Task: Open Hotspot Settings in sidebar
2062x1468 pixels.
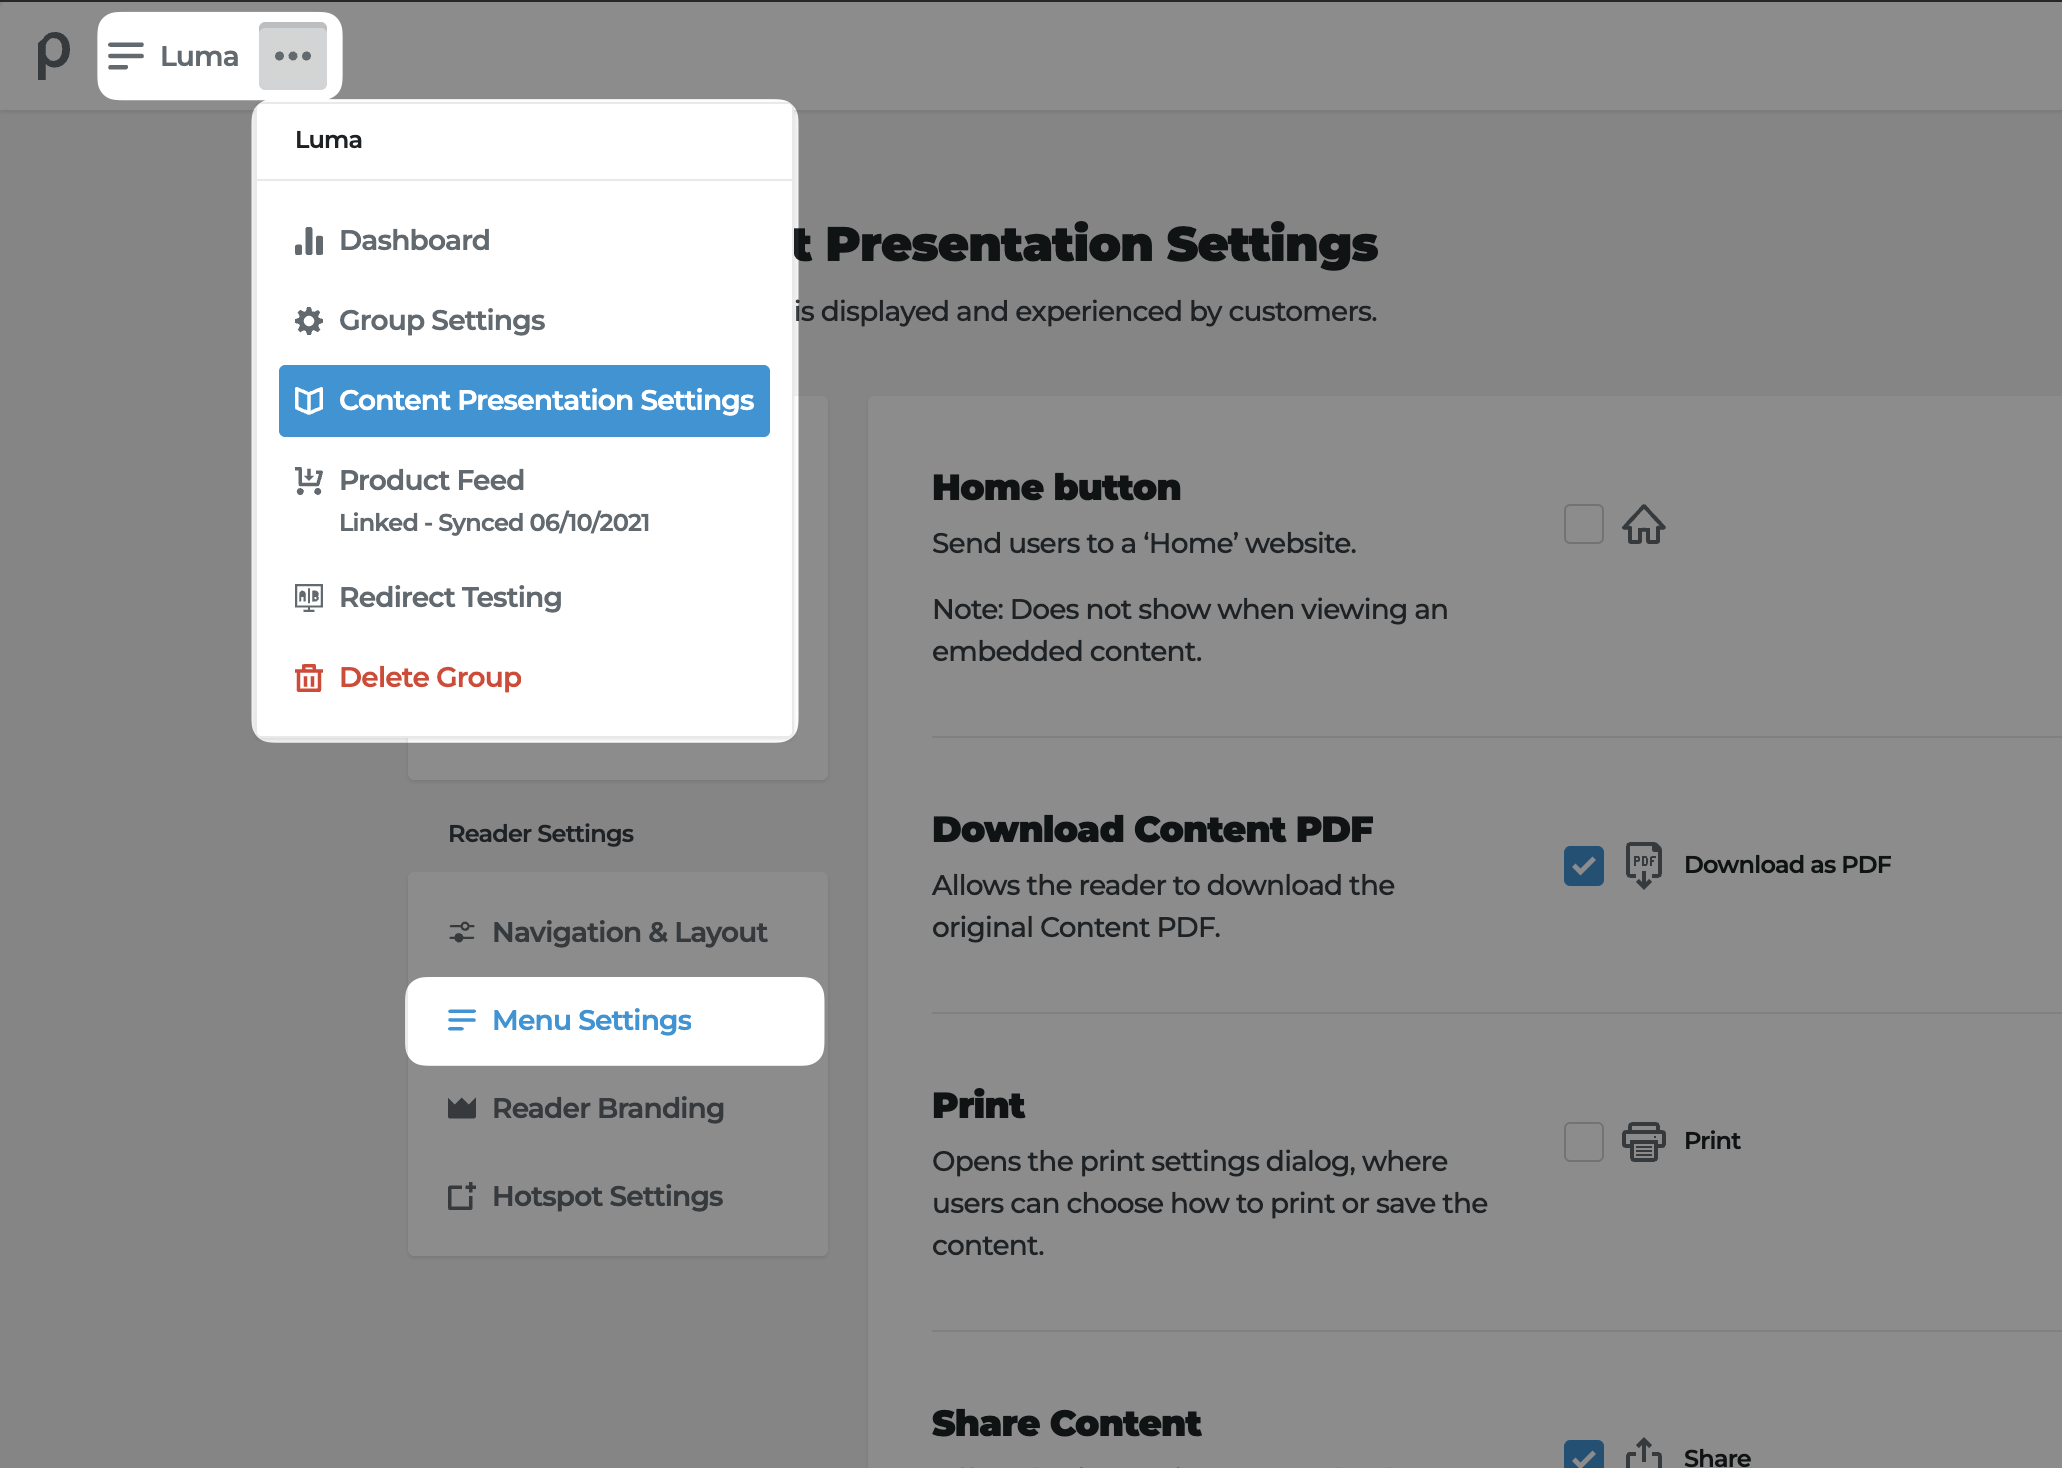Action: pos(607,1196)
